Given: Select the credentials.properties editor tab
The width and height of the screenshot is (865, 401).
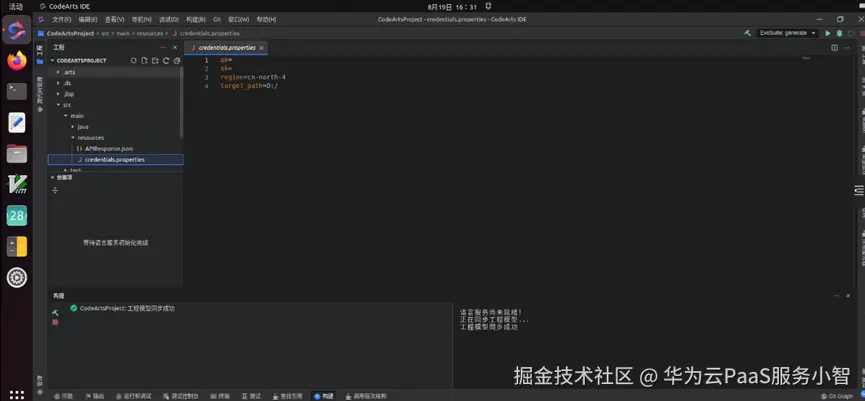Looking at the screenshot, I should (226, 48).
